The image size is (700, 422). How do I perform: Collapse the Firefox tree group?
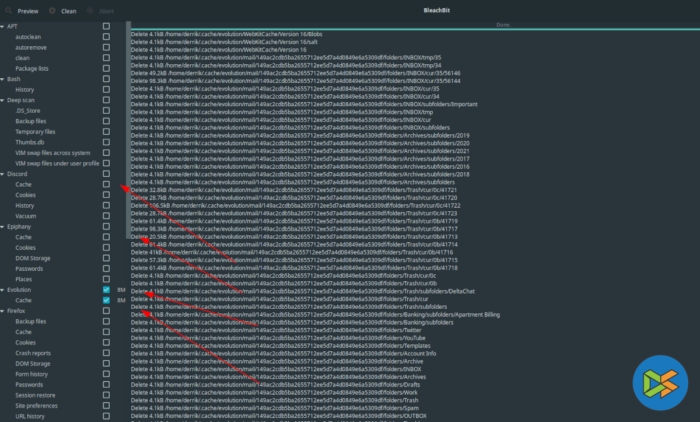(2, 311)
